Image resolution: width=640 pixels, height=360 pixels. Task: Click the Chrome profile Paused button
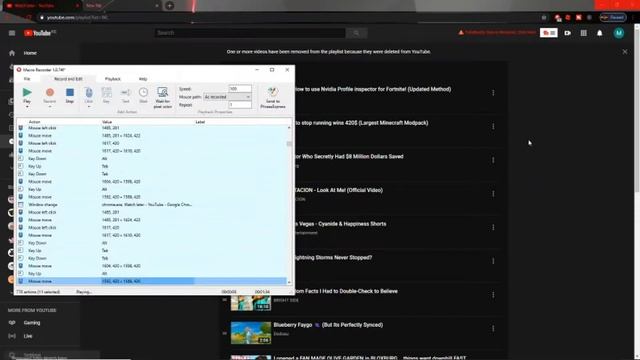pyautogui.click(x=613, y=18)
